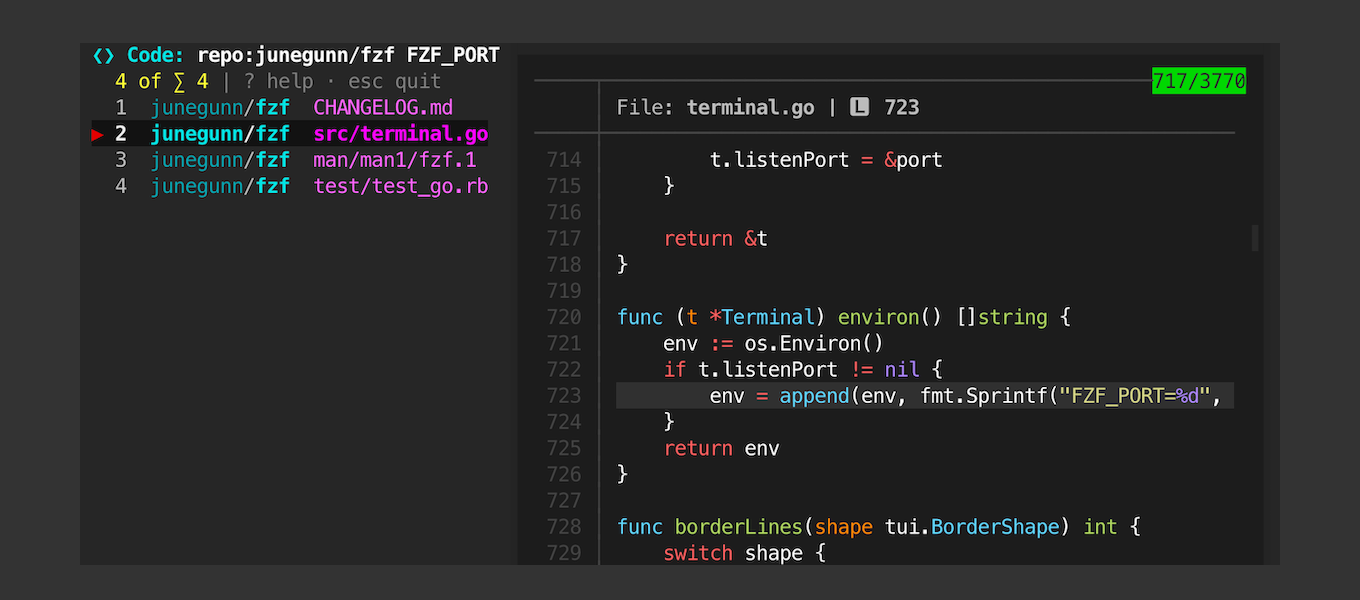Screen dimensions: 1360x600
Task: Open the "? help" link
Action: click(x=280, y=81)
